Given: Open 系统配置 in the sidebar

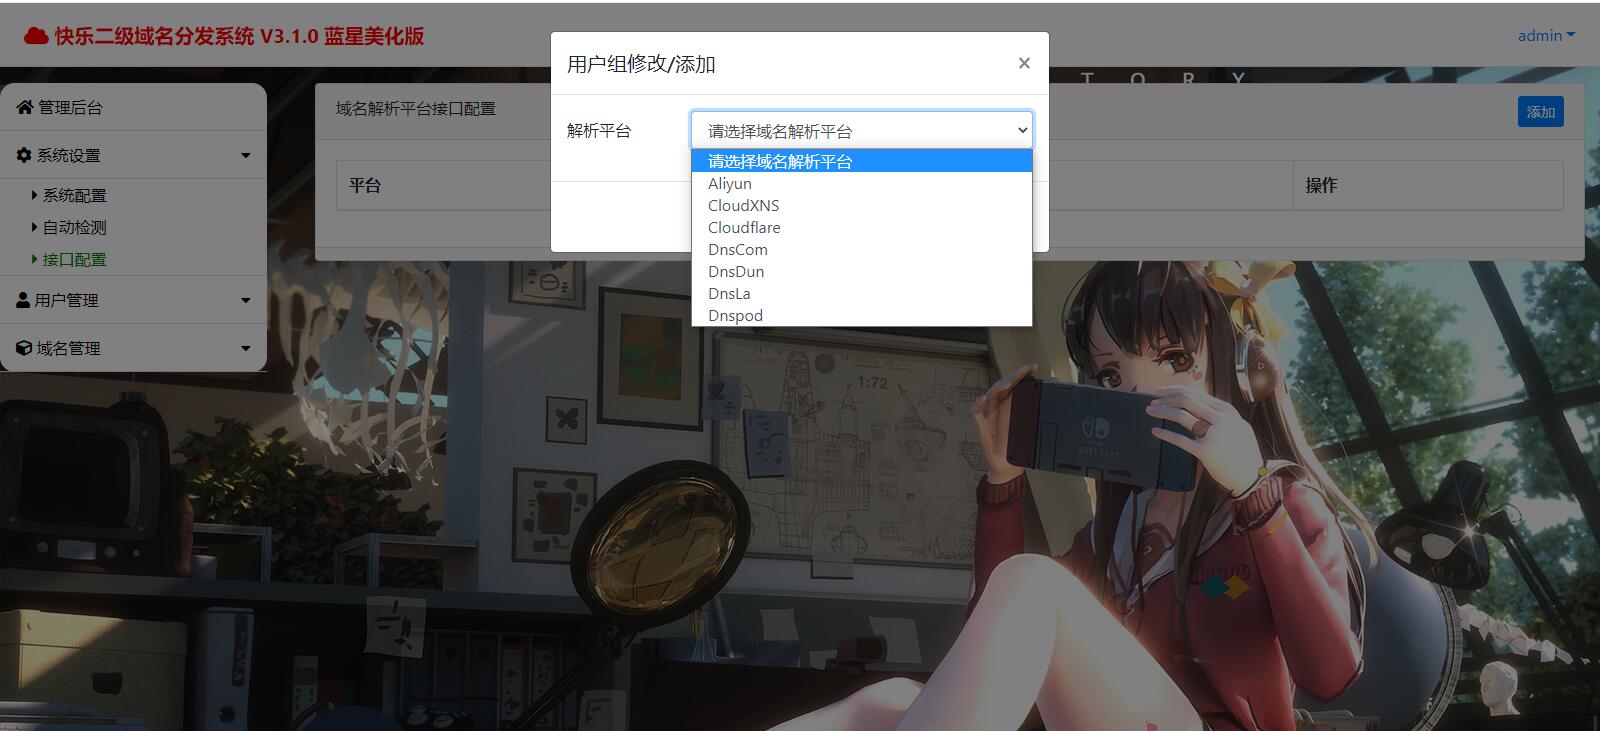Looking at the screenshot, I should [x=74, y=195].
